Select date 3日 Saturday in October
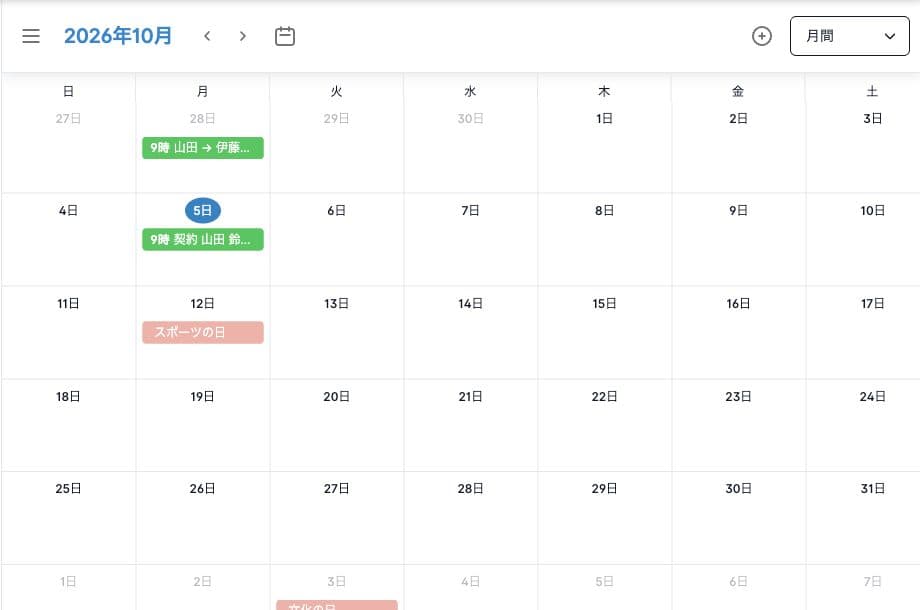 pos(872,118)
